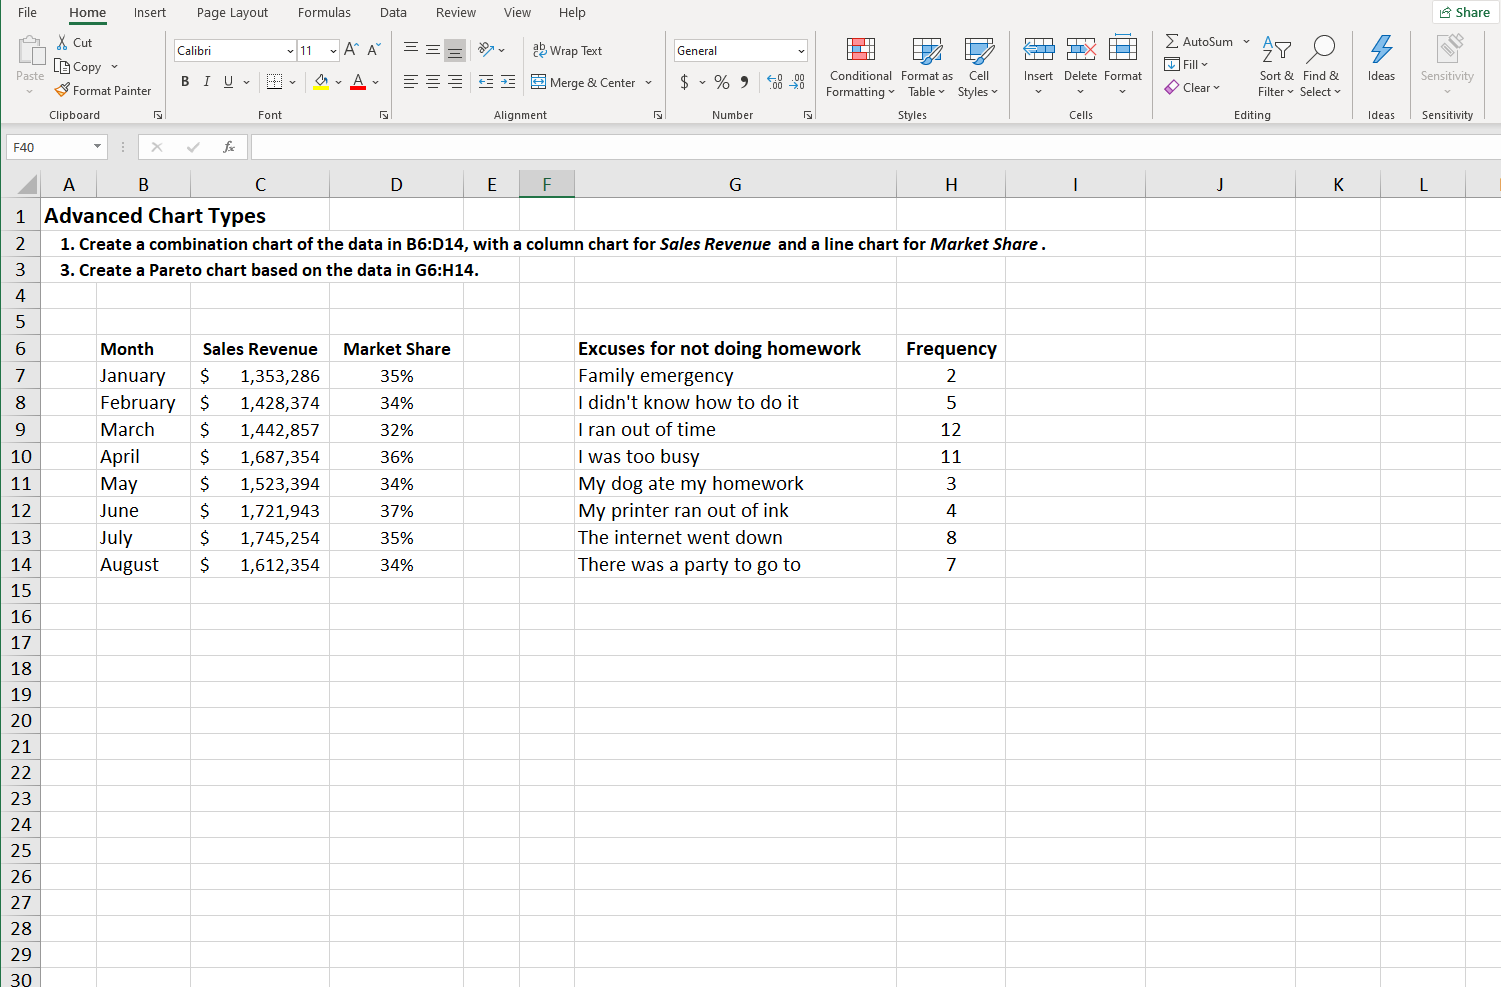Click the Wrap Text icon

pyautogui.click(x=567, y=50)
